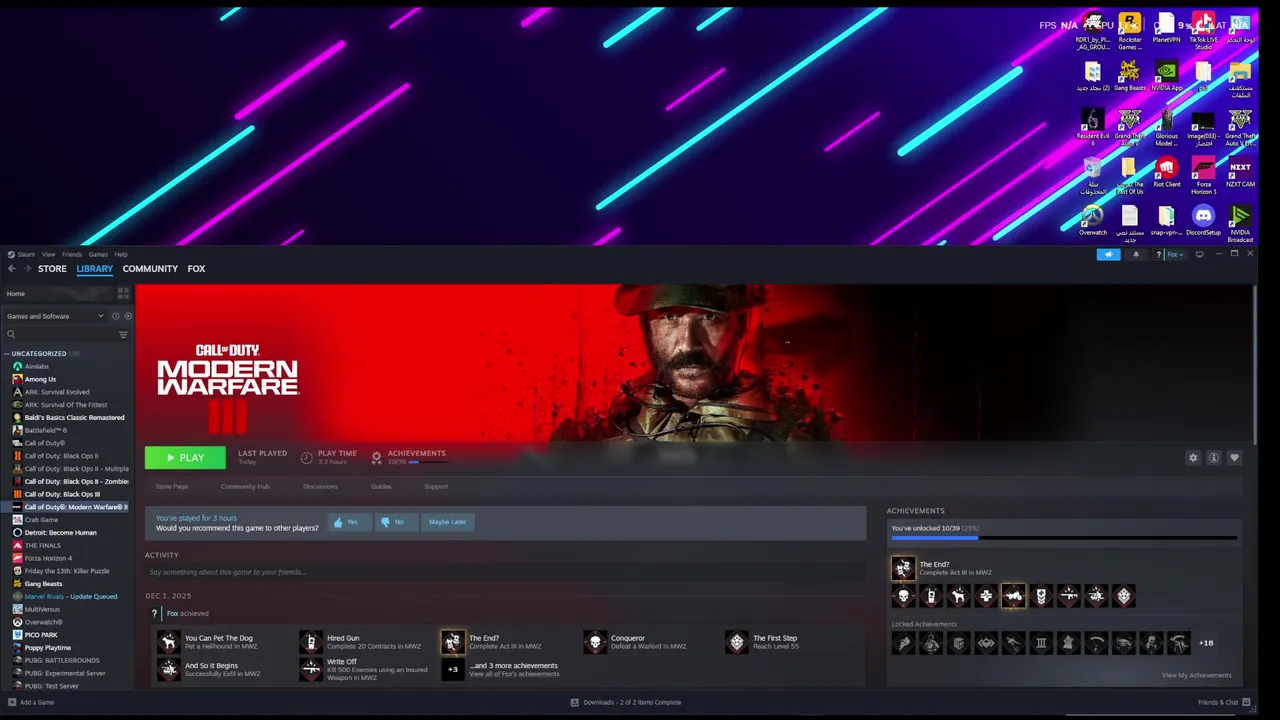Go to the COMMUNITY tab
Viewport: 1280px width, 720px height.
pos(150,269)
